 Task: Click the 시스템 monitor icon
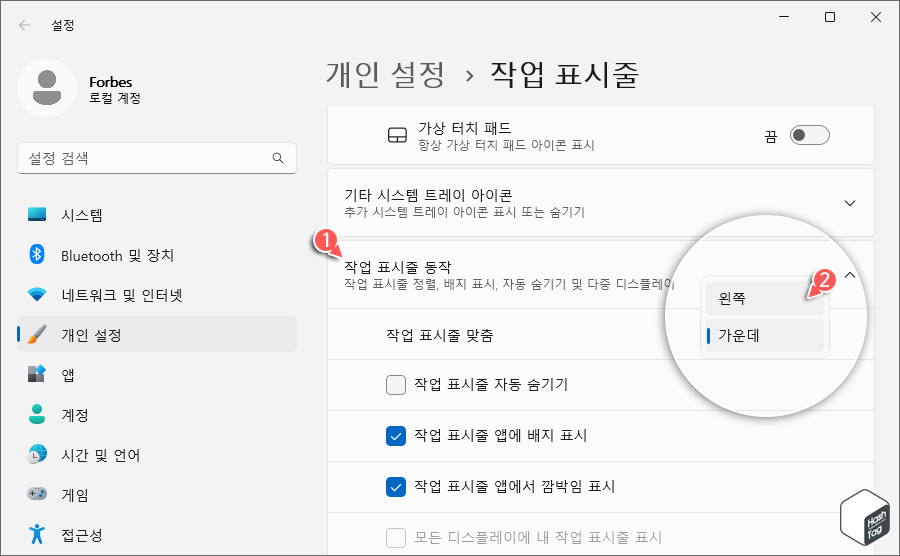coord(37,215)
